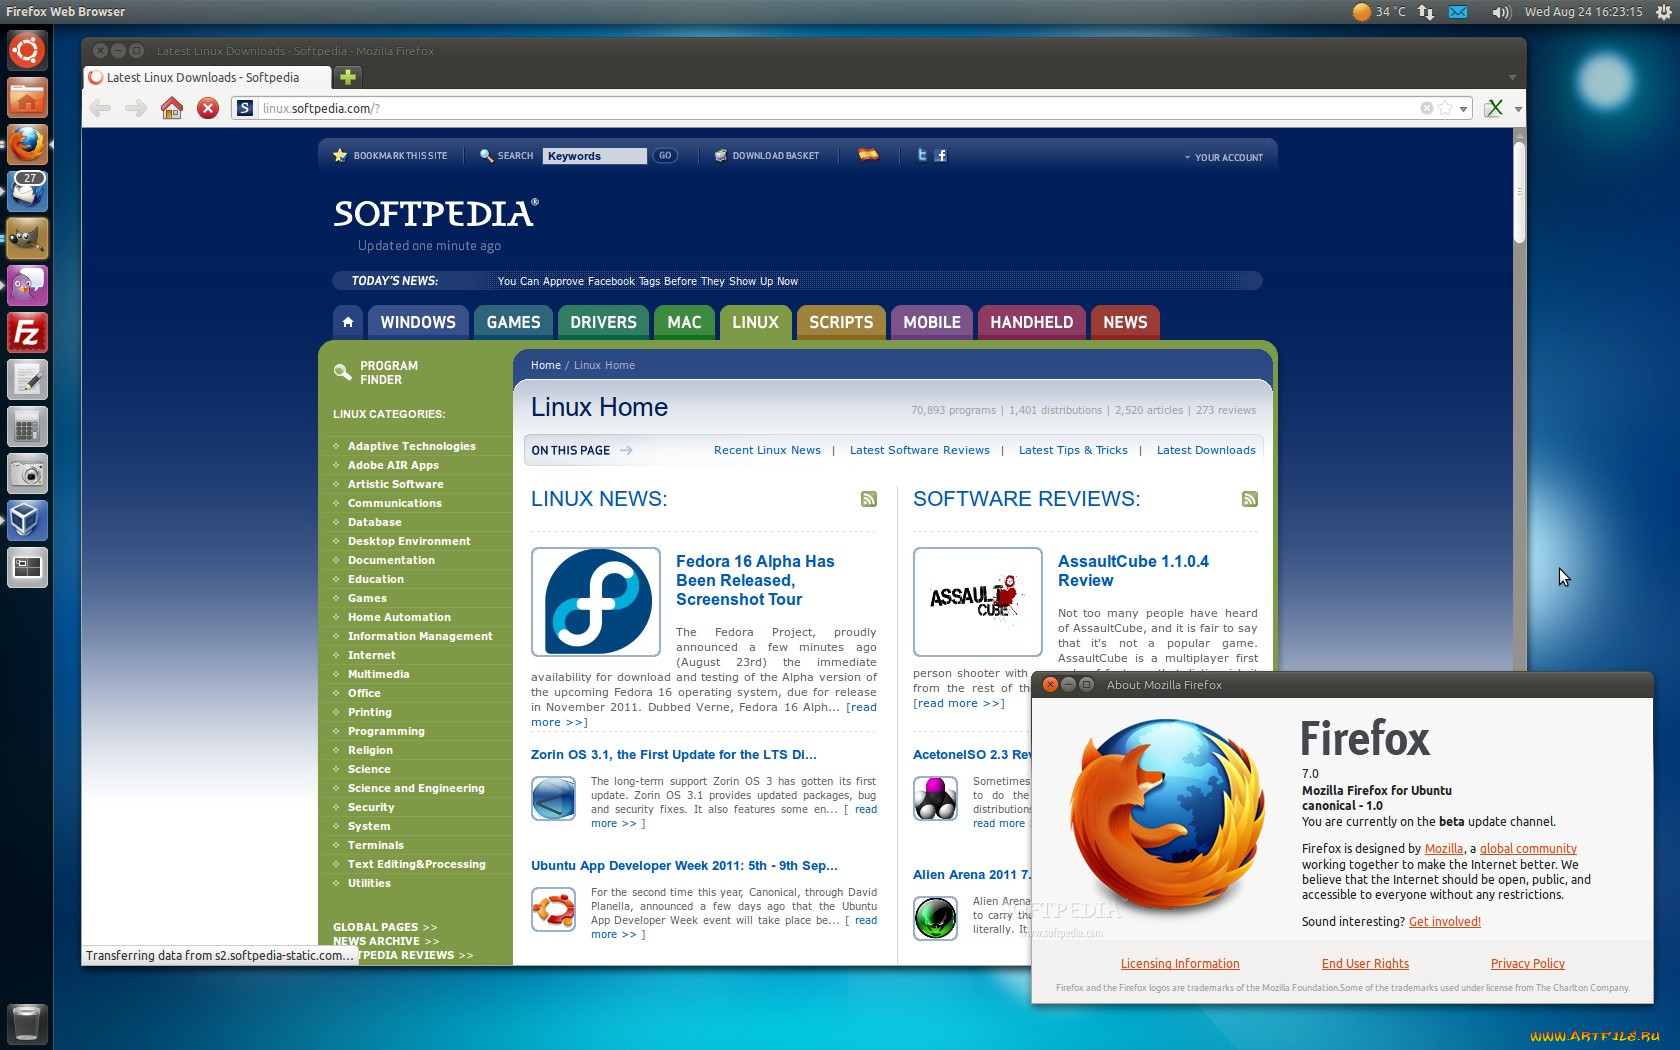Open Thunderbird mail launcher with 27 badge
The width and height of the screenshot is (1680, 1050).
pos(27,191)
